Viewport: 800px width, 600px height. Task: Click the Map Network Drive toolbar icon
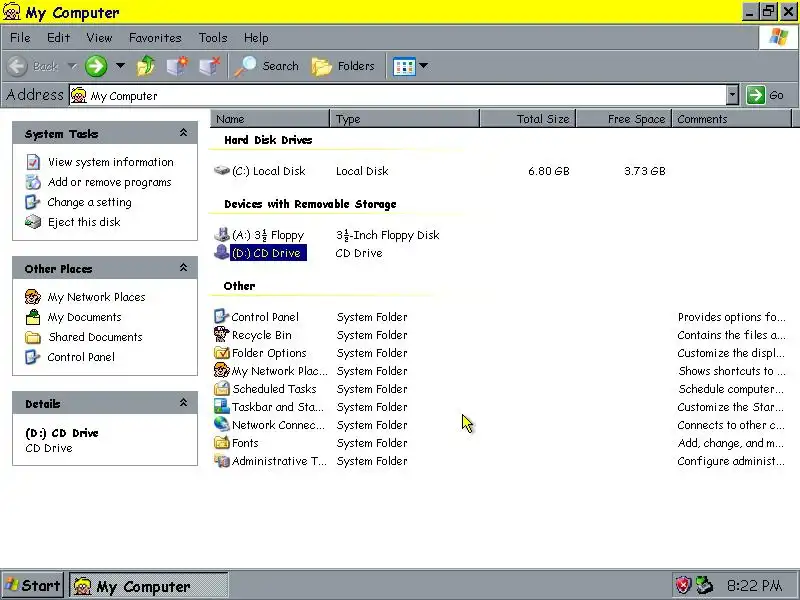tap(178, 66)
